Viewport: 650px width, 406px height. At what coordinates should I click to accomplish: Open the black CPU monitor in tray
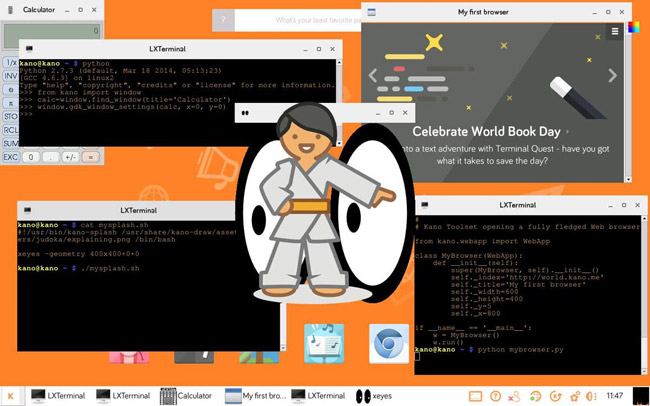coord(640,396)
